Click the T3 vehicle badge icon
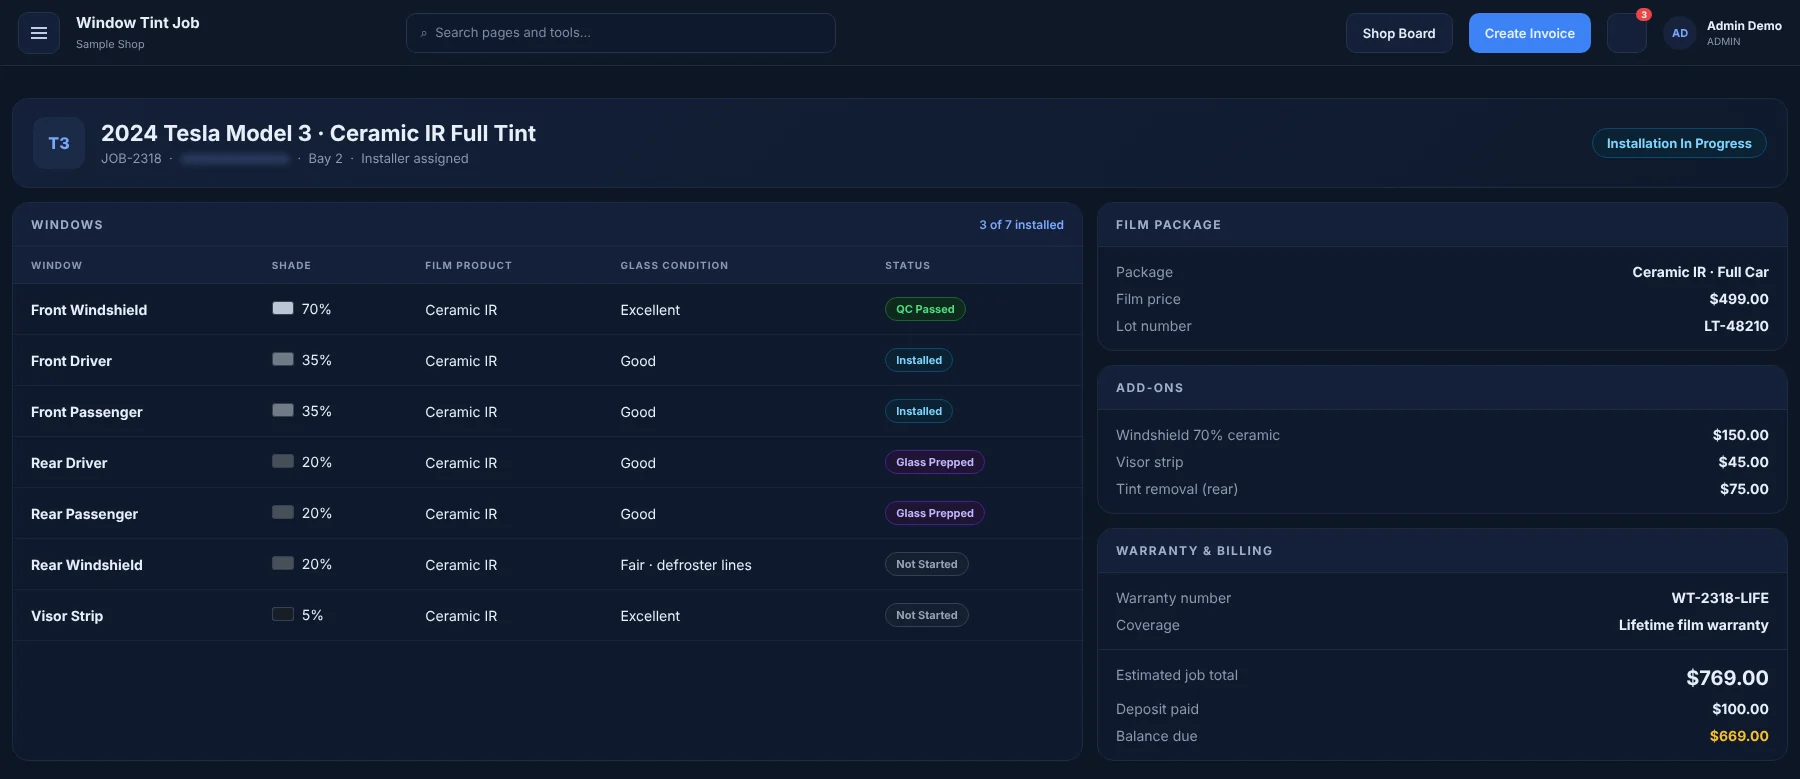Viewport: 1800px width, 779px height. point(59,143)
